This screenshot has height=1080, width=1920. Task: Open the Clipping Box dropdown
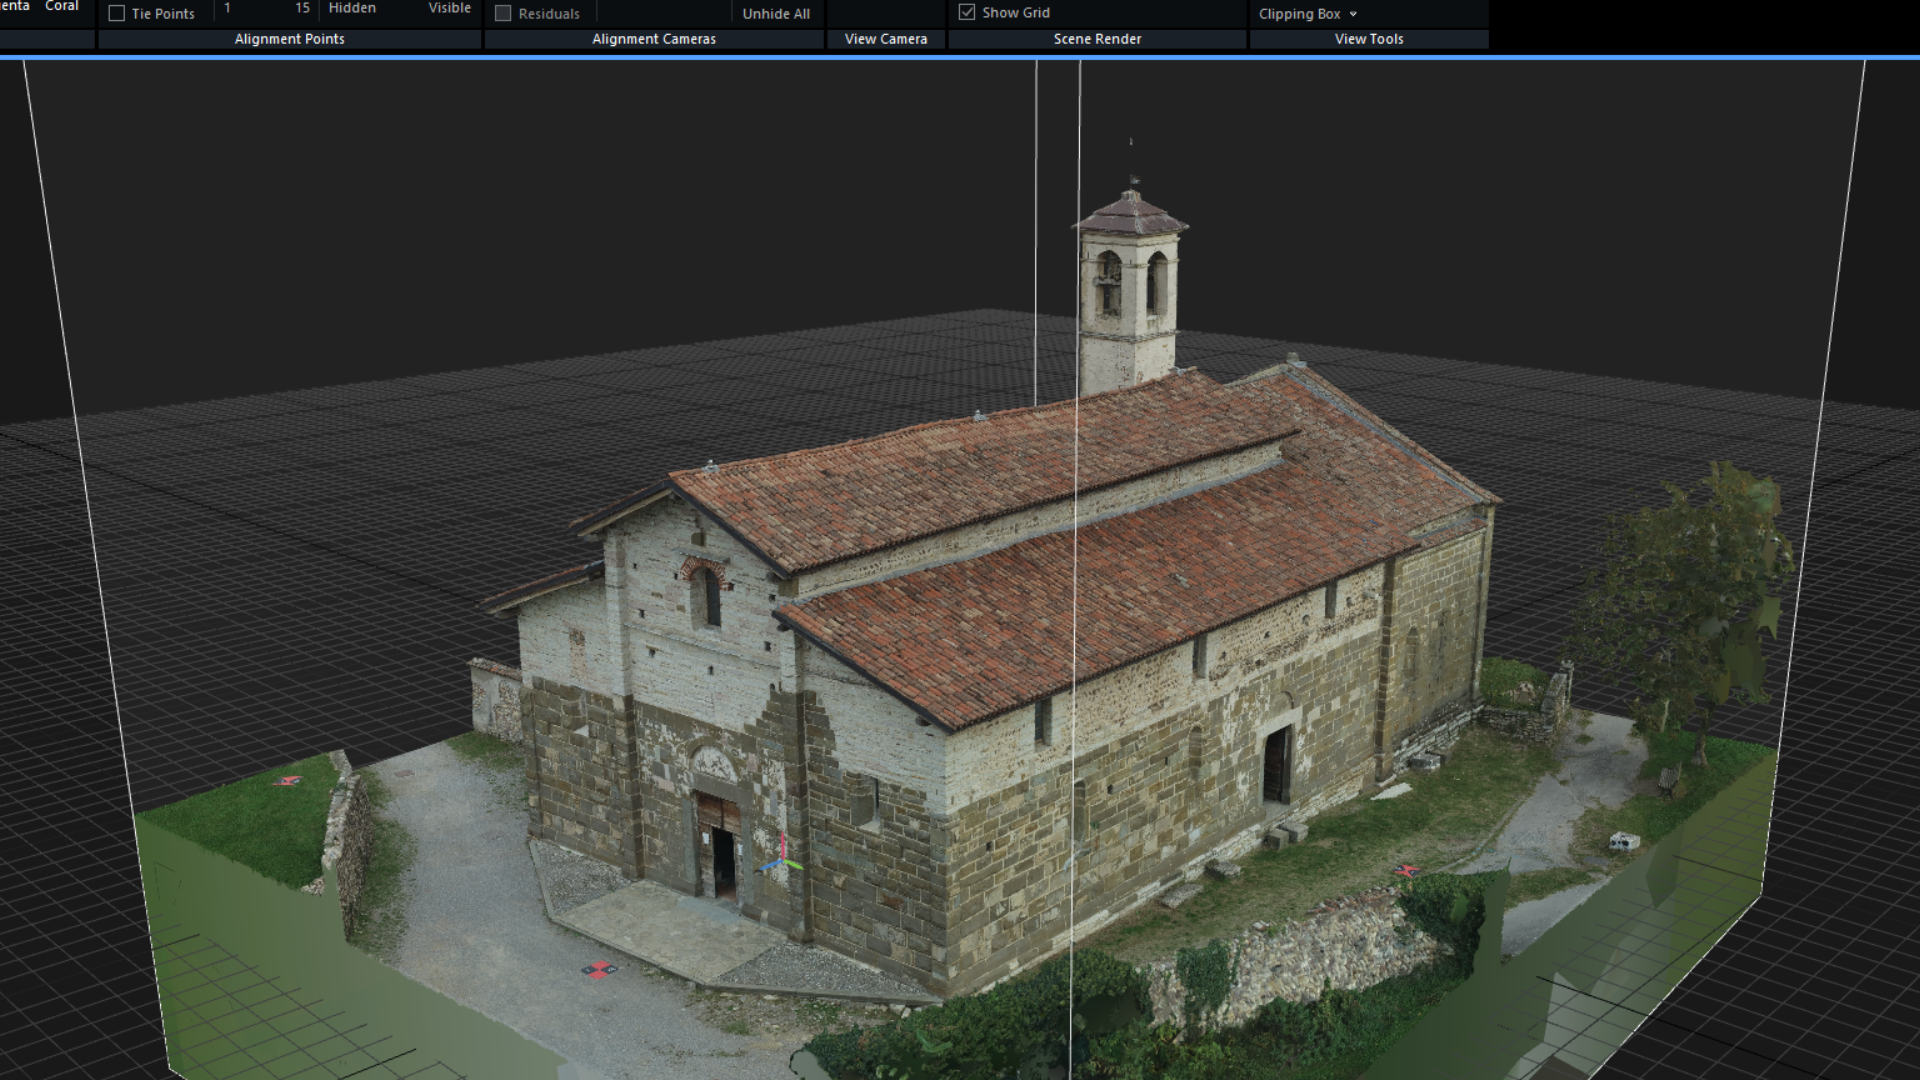coord(1307,14)
